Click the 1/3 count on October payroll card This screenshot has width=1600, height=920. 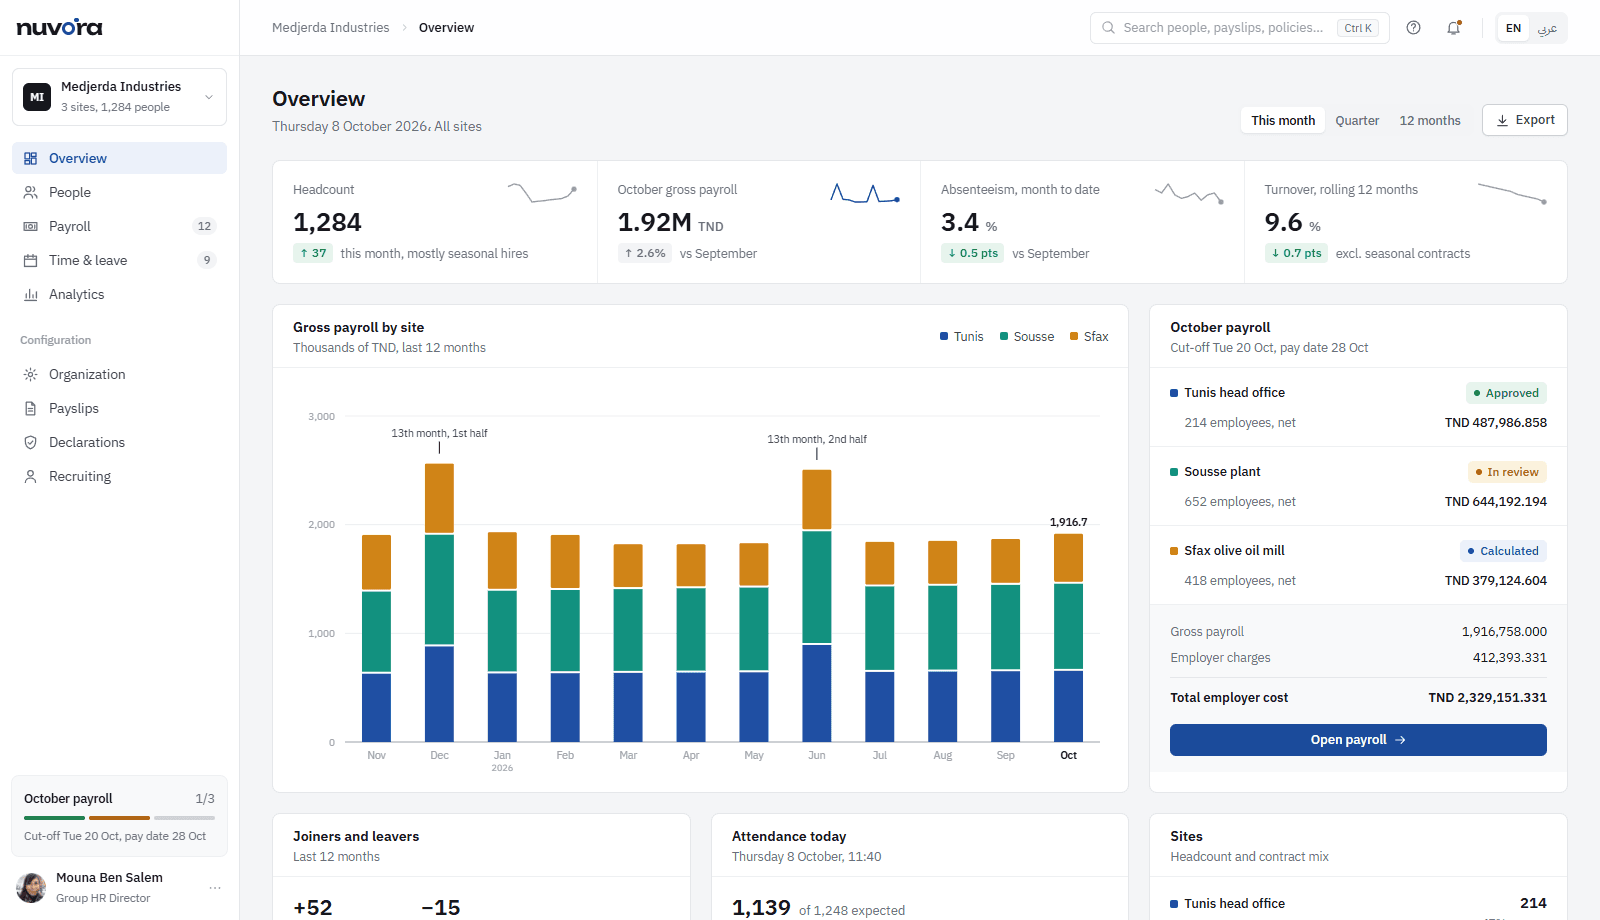(x=205, y=799)
